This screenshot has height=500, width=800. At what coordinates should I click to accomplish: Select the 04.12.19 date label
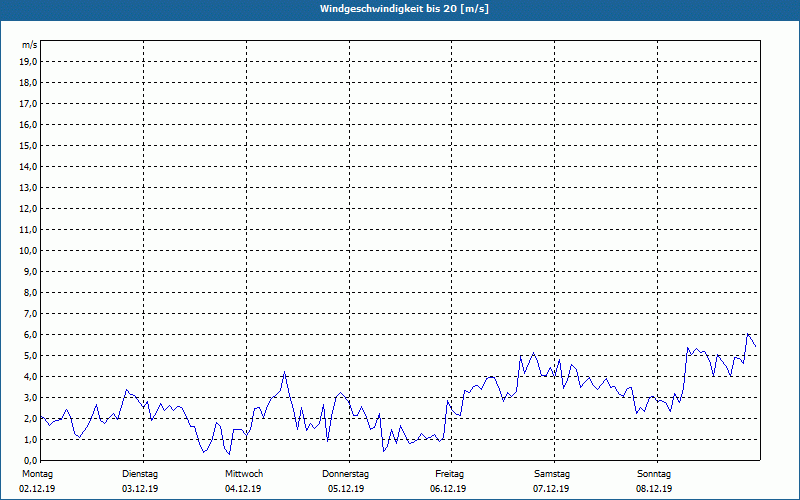243,489
